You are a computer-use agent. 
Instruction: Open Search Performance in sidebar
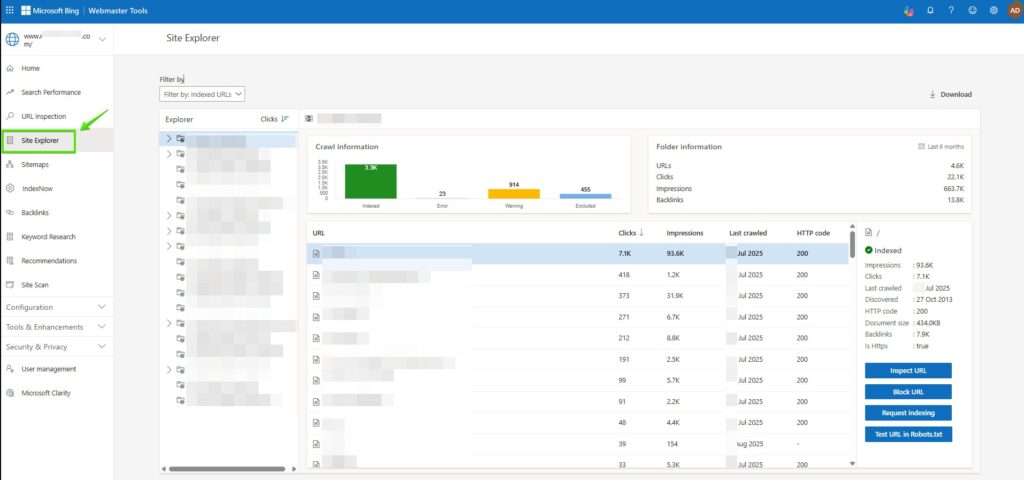(51, 92)
